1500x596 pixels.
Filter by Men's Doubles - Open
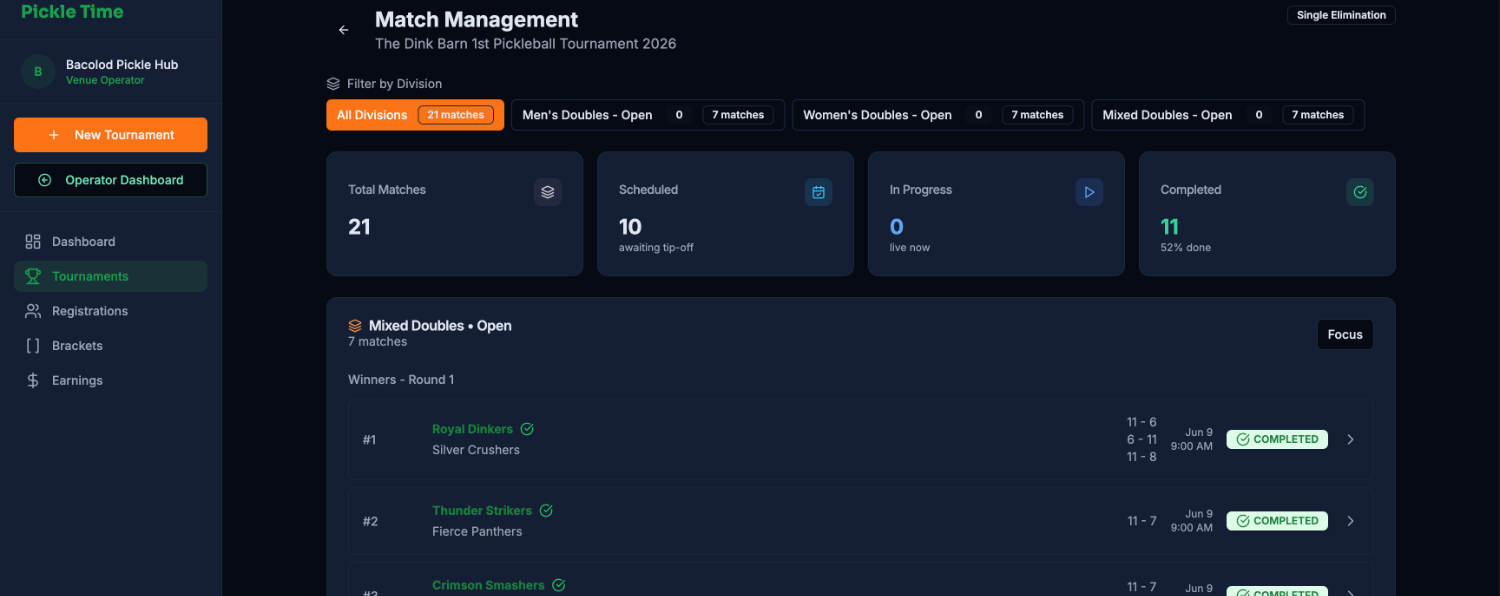[x=647, y=115]
